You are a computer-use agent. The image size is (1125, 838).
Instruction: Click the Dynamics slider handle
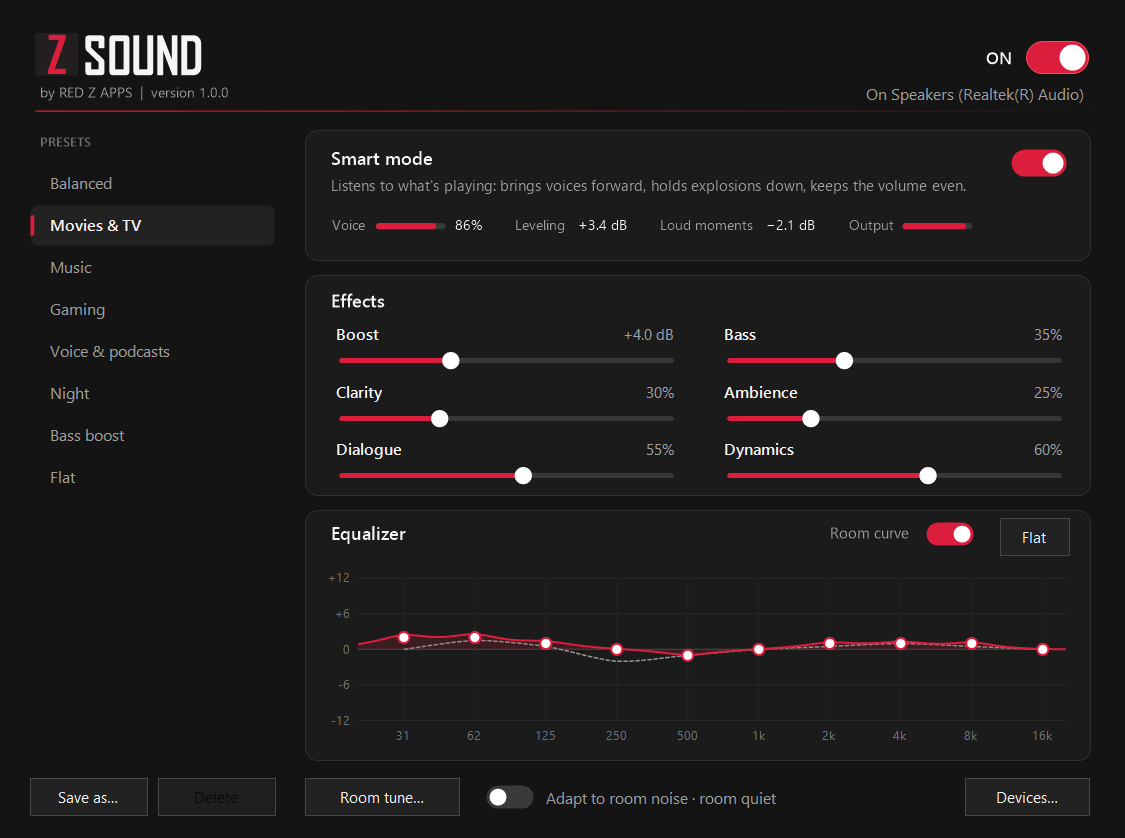click(x=928, y=475)
